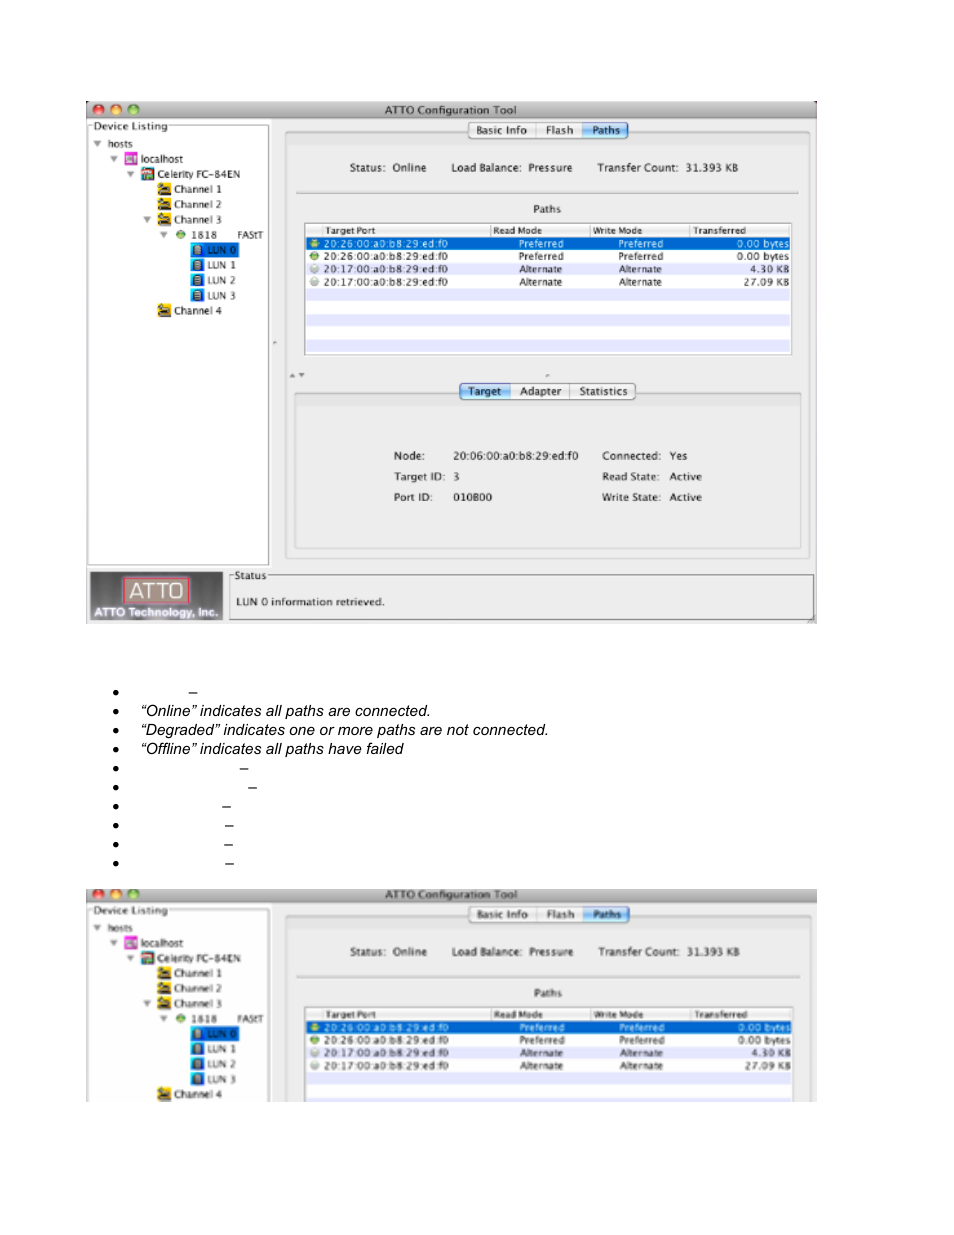Click status icon of highlighted path row, upper window

[x=314, y=243]
